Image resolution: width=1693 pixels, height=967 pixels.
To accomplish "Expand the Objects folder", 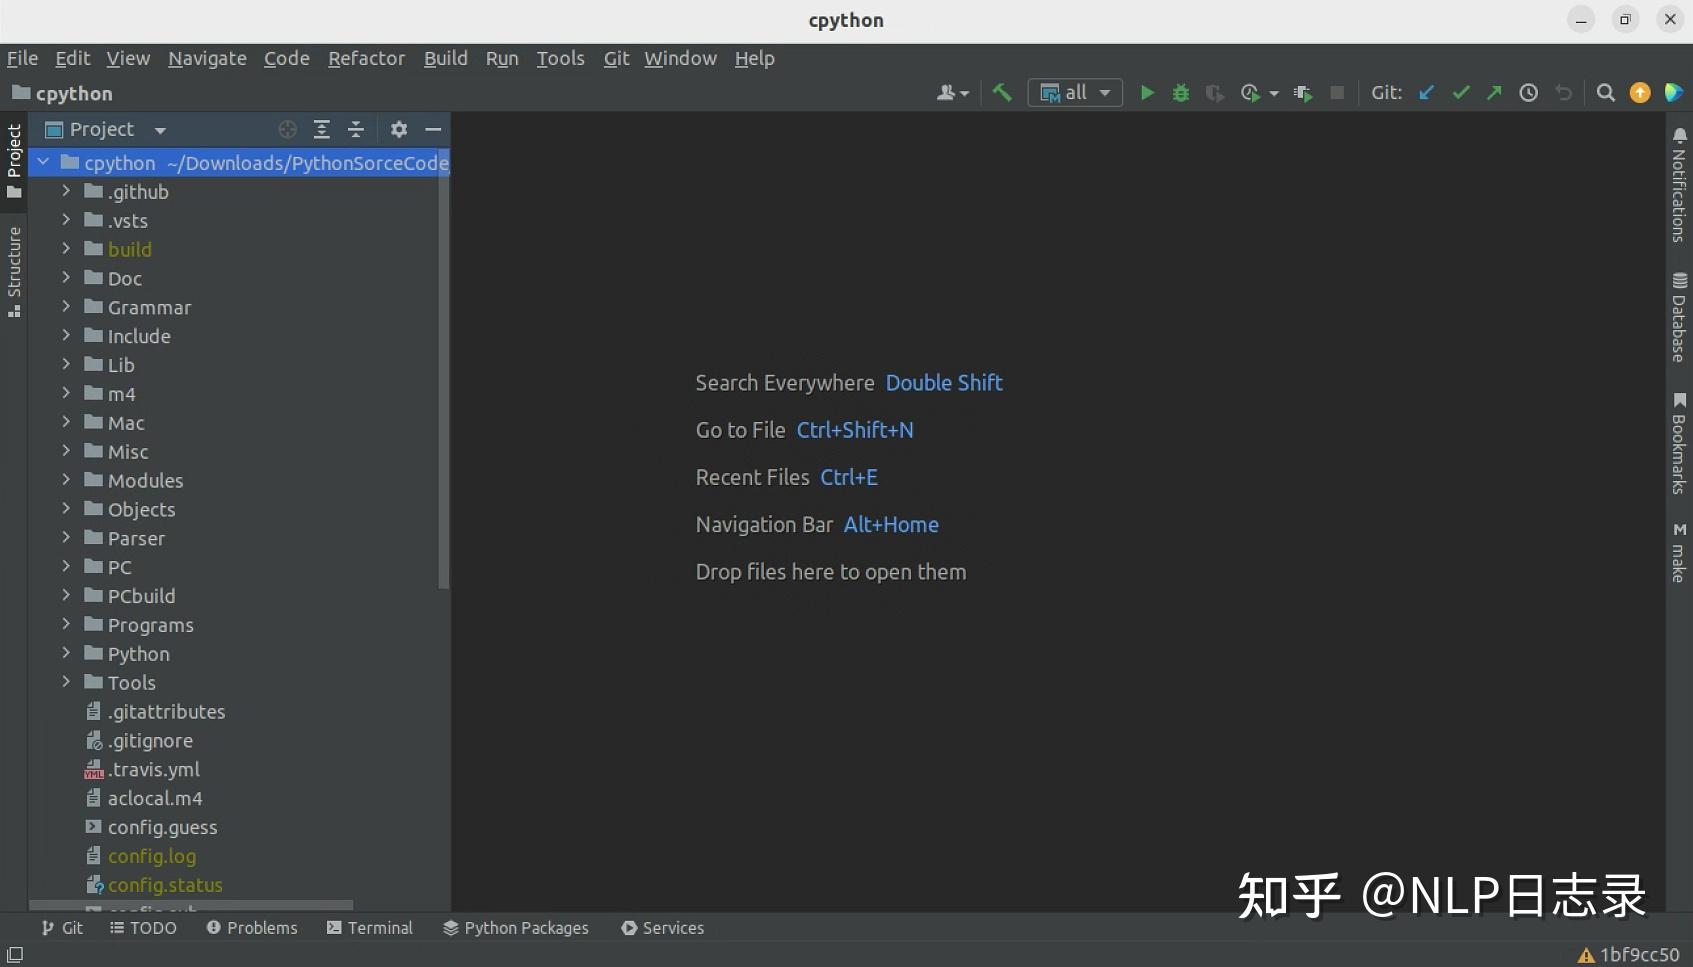I will [66, 509].
